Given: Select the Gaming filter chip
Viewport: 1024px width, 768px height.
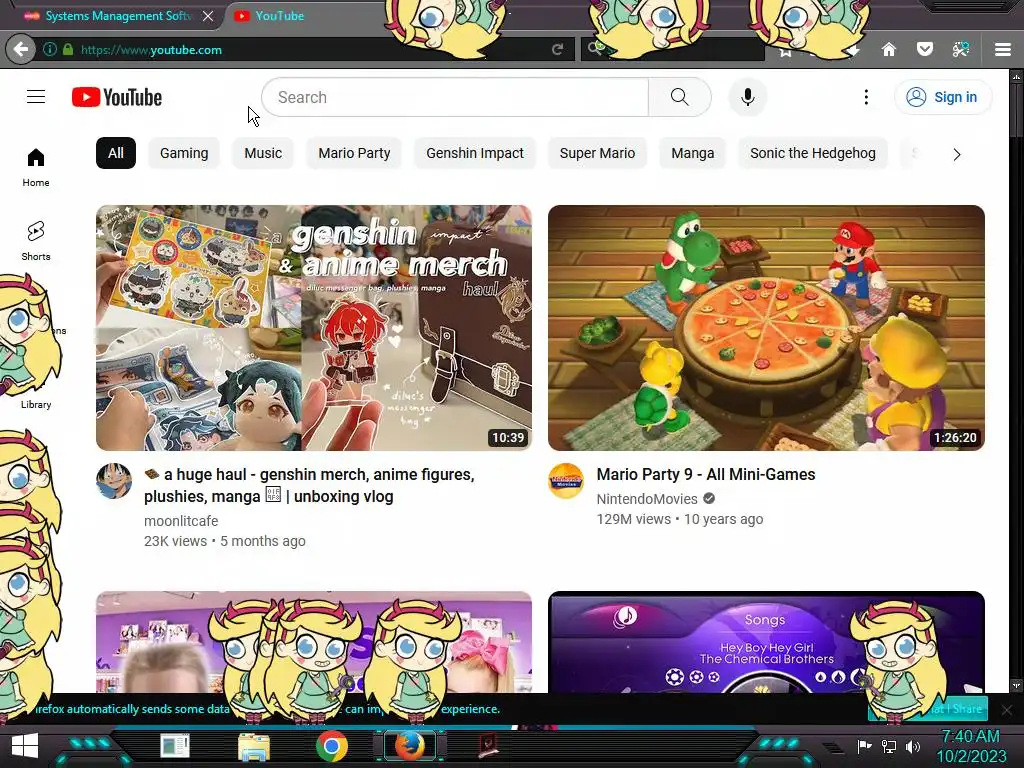Looking at the screenshot, I should [x=184, y=153].
